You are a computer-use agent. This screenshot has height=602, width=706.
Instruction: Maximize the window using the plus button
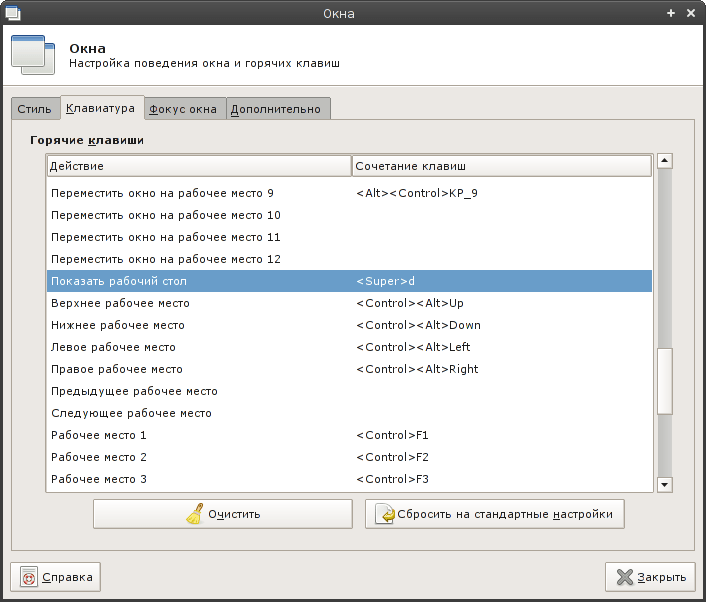pyautogui.click(x=671, y=14)
